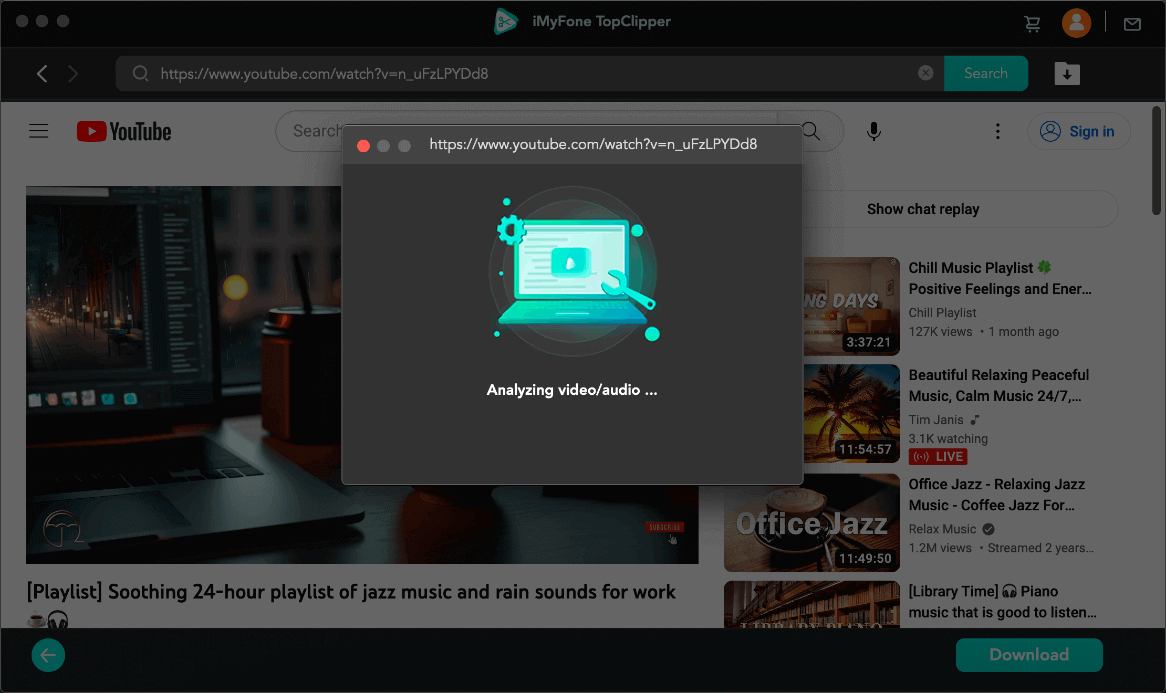
Task: Click the teal circular back button
Action: point(48,656)
